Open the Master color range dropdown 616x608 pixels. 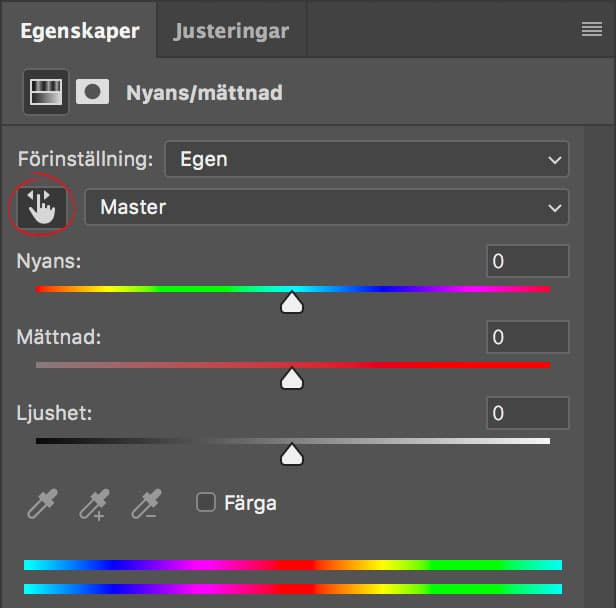326,207
